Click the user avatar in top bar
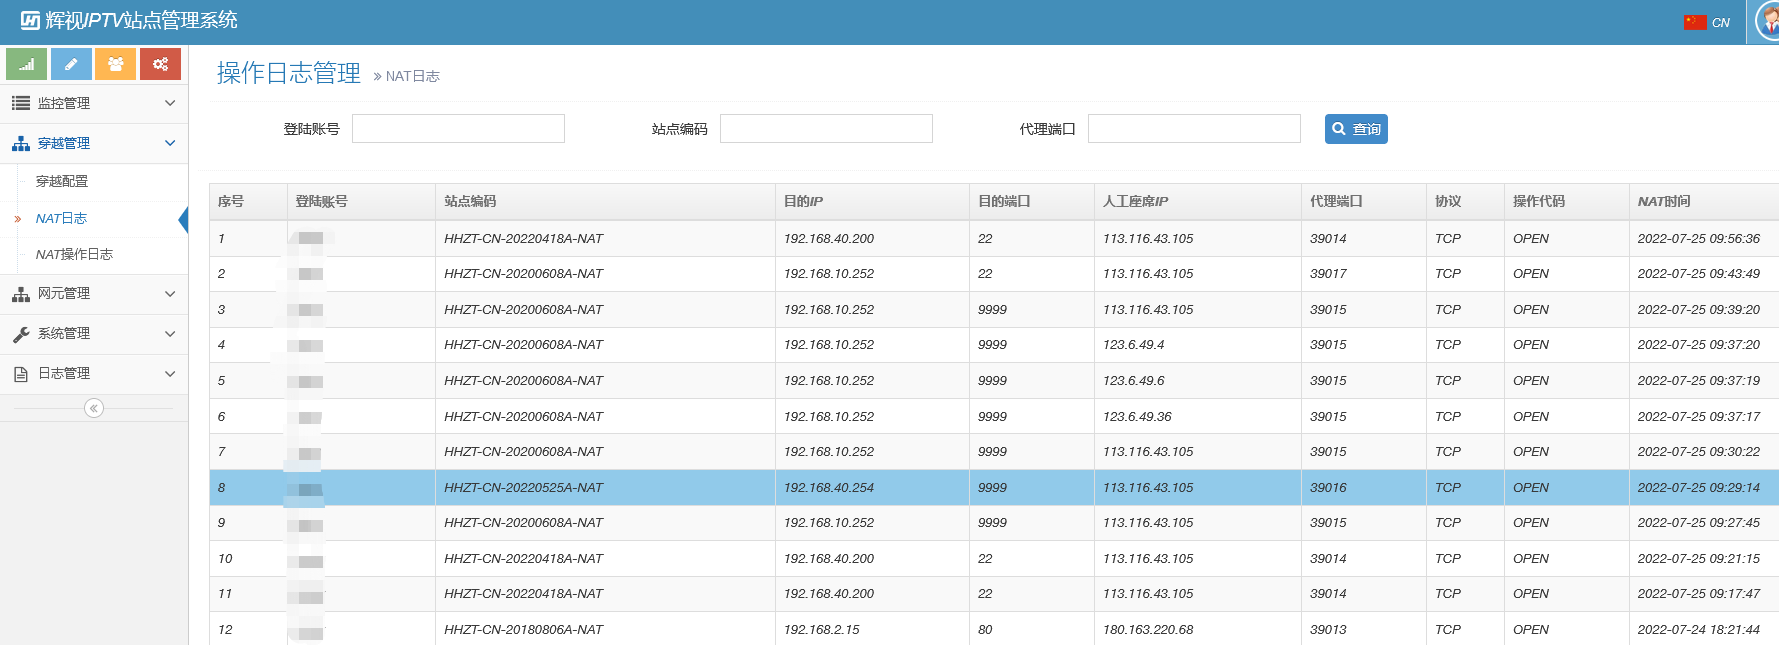 (1768, 22)
